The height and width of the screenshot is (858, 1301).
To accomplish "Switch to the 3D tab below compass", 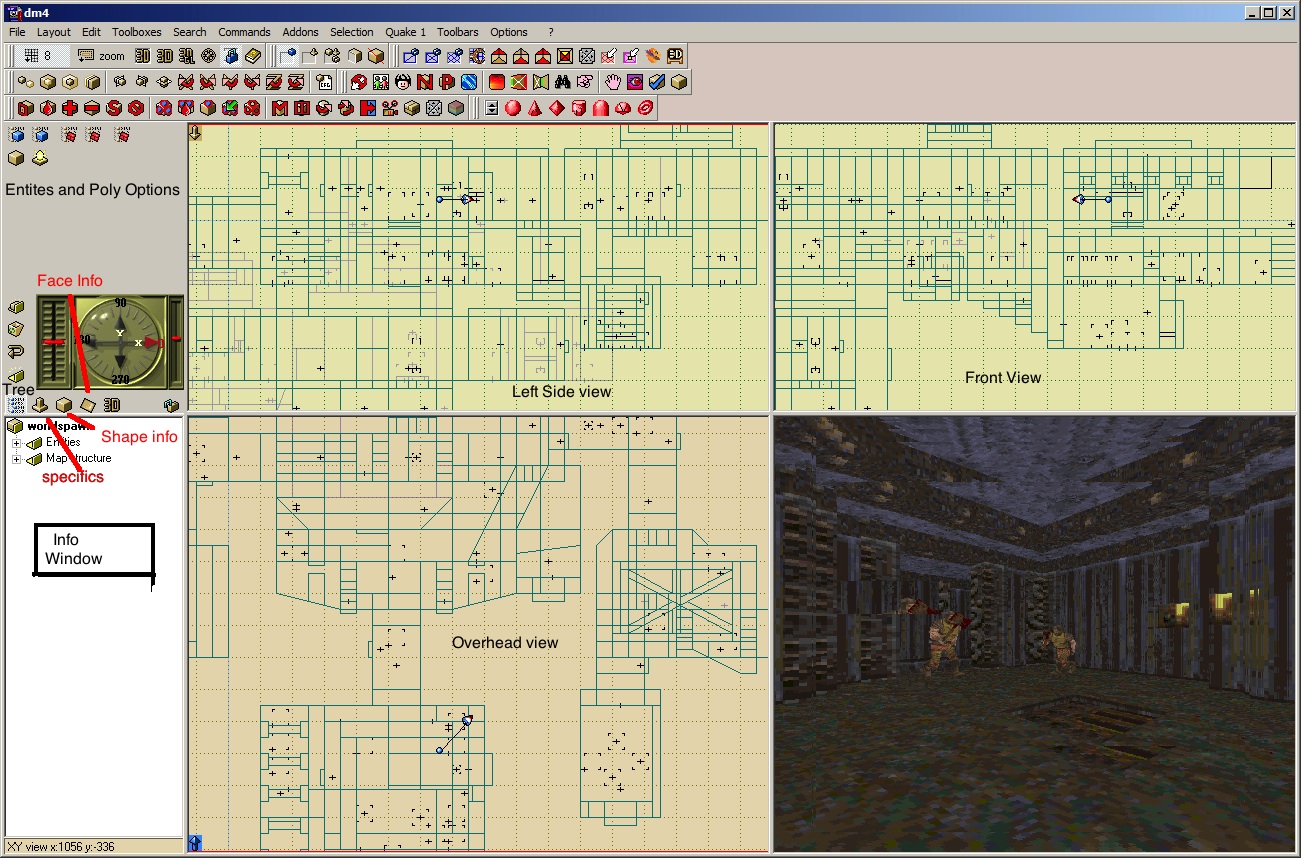I will 112,405.
